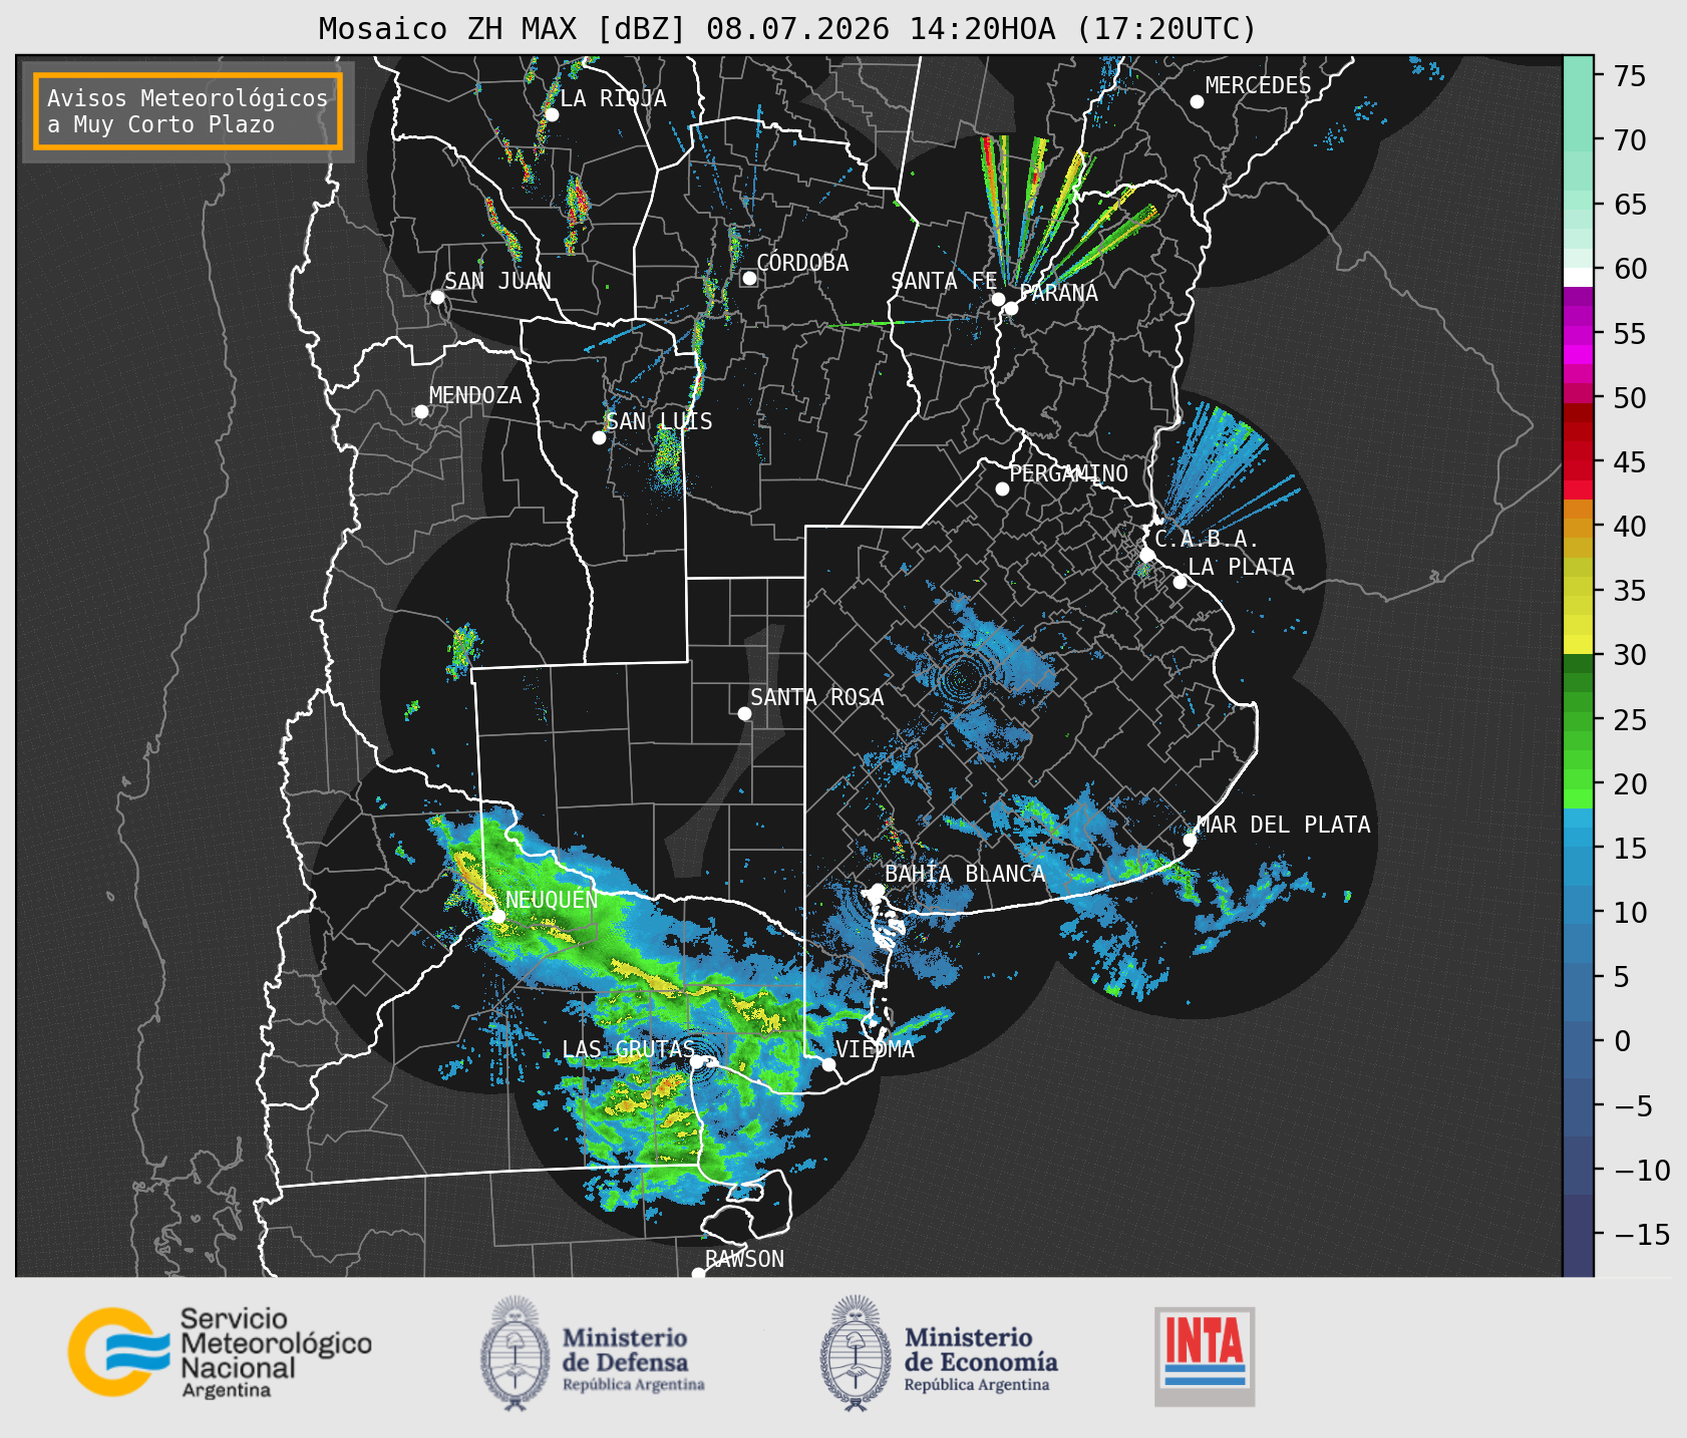Click the Servicio Meteorológico Nacional logo
Image resolution: width=1687 pixels, height=1438 pixels.
pos(220,1352)
